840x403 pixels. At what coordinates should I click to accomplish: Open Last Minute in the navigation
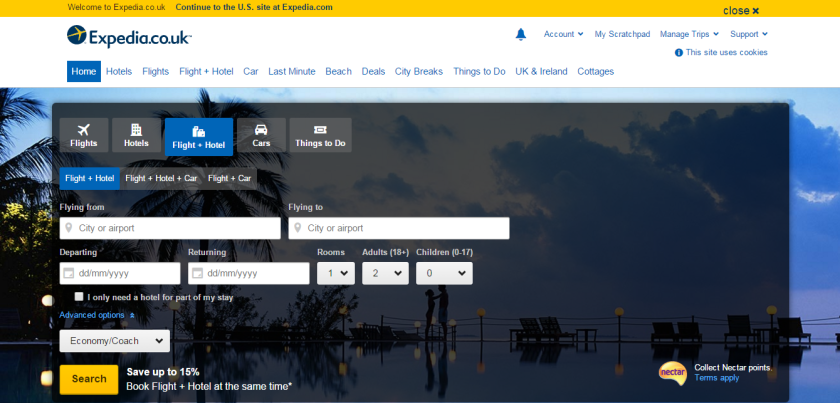tap(292, 71)
